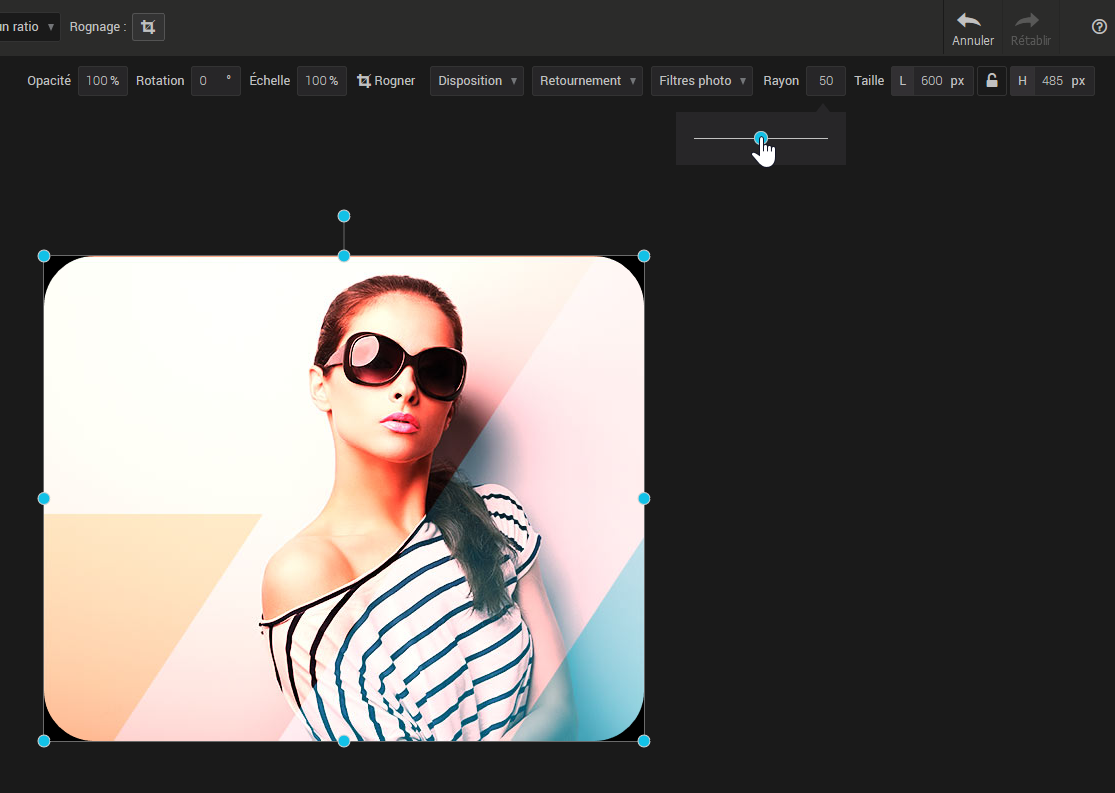Click the rotation handle above the image
Image resolution: width=1115 pixels, height=793 pixels.
pyautogui.click(x=344, y=216)
